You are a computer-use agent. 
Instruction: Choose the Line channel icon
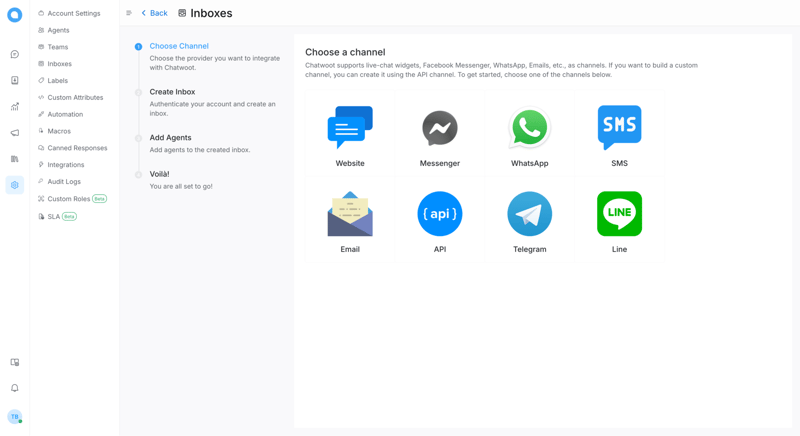619,214
